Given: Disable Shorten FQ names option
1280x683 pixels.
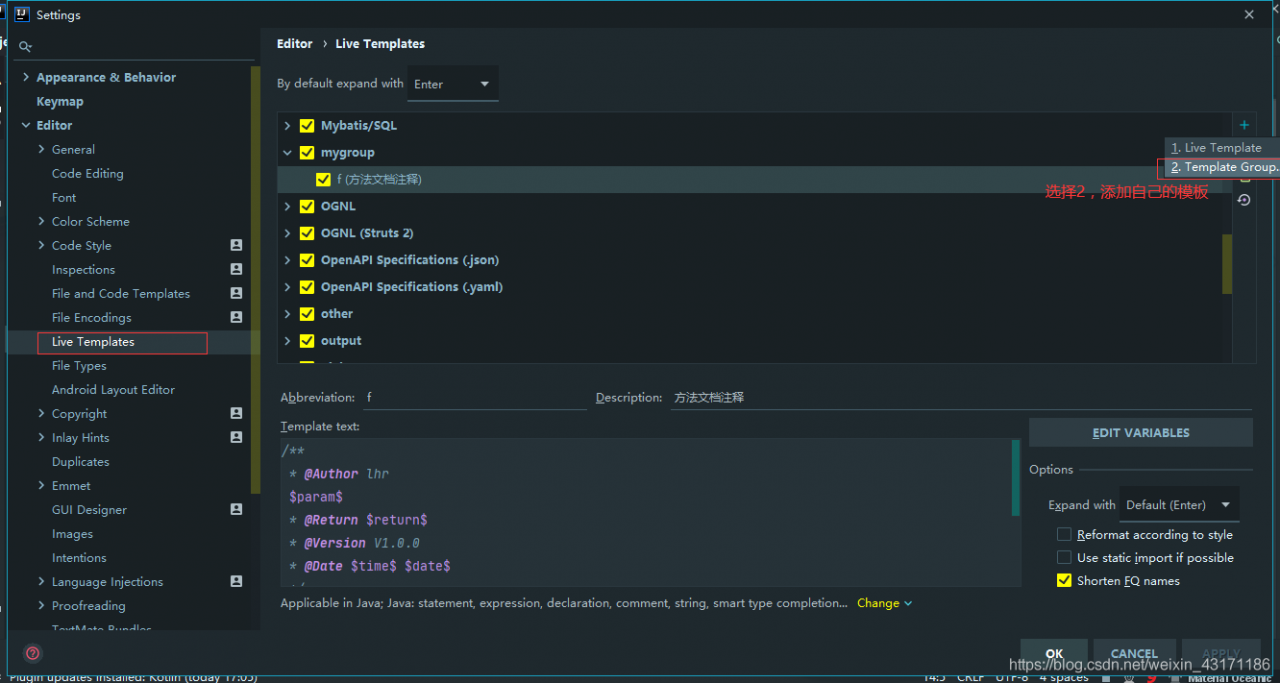Looking at the screenshot, I should click(x=1064, y=581).
